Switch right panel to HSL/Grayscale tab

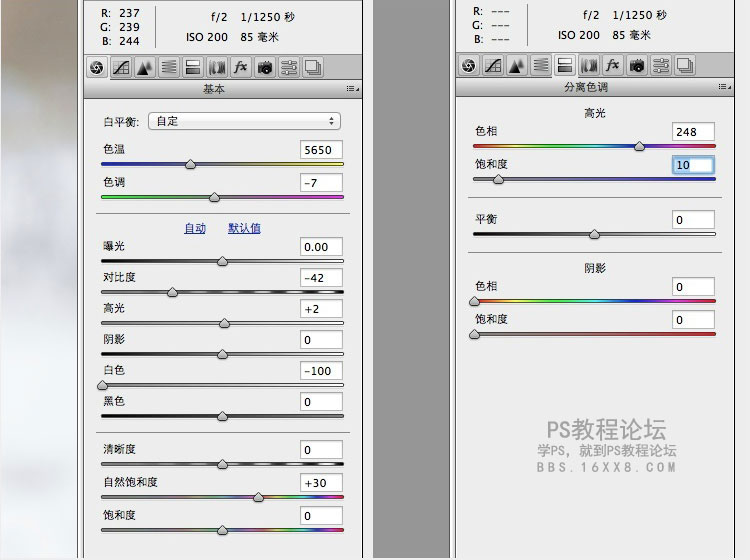(541, 66)
